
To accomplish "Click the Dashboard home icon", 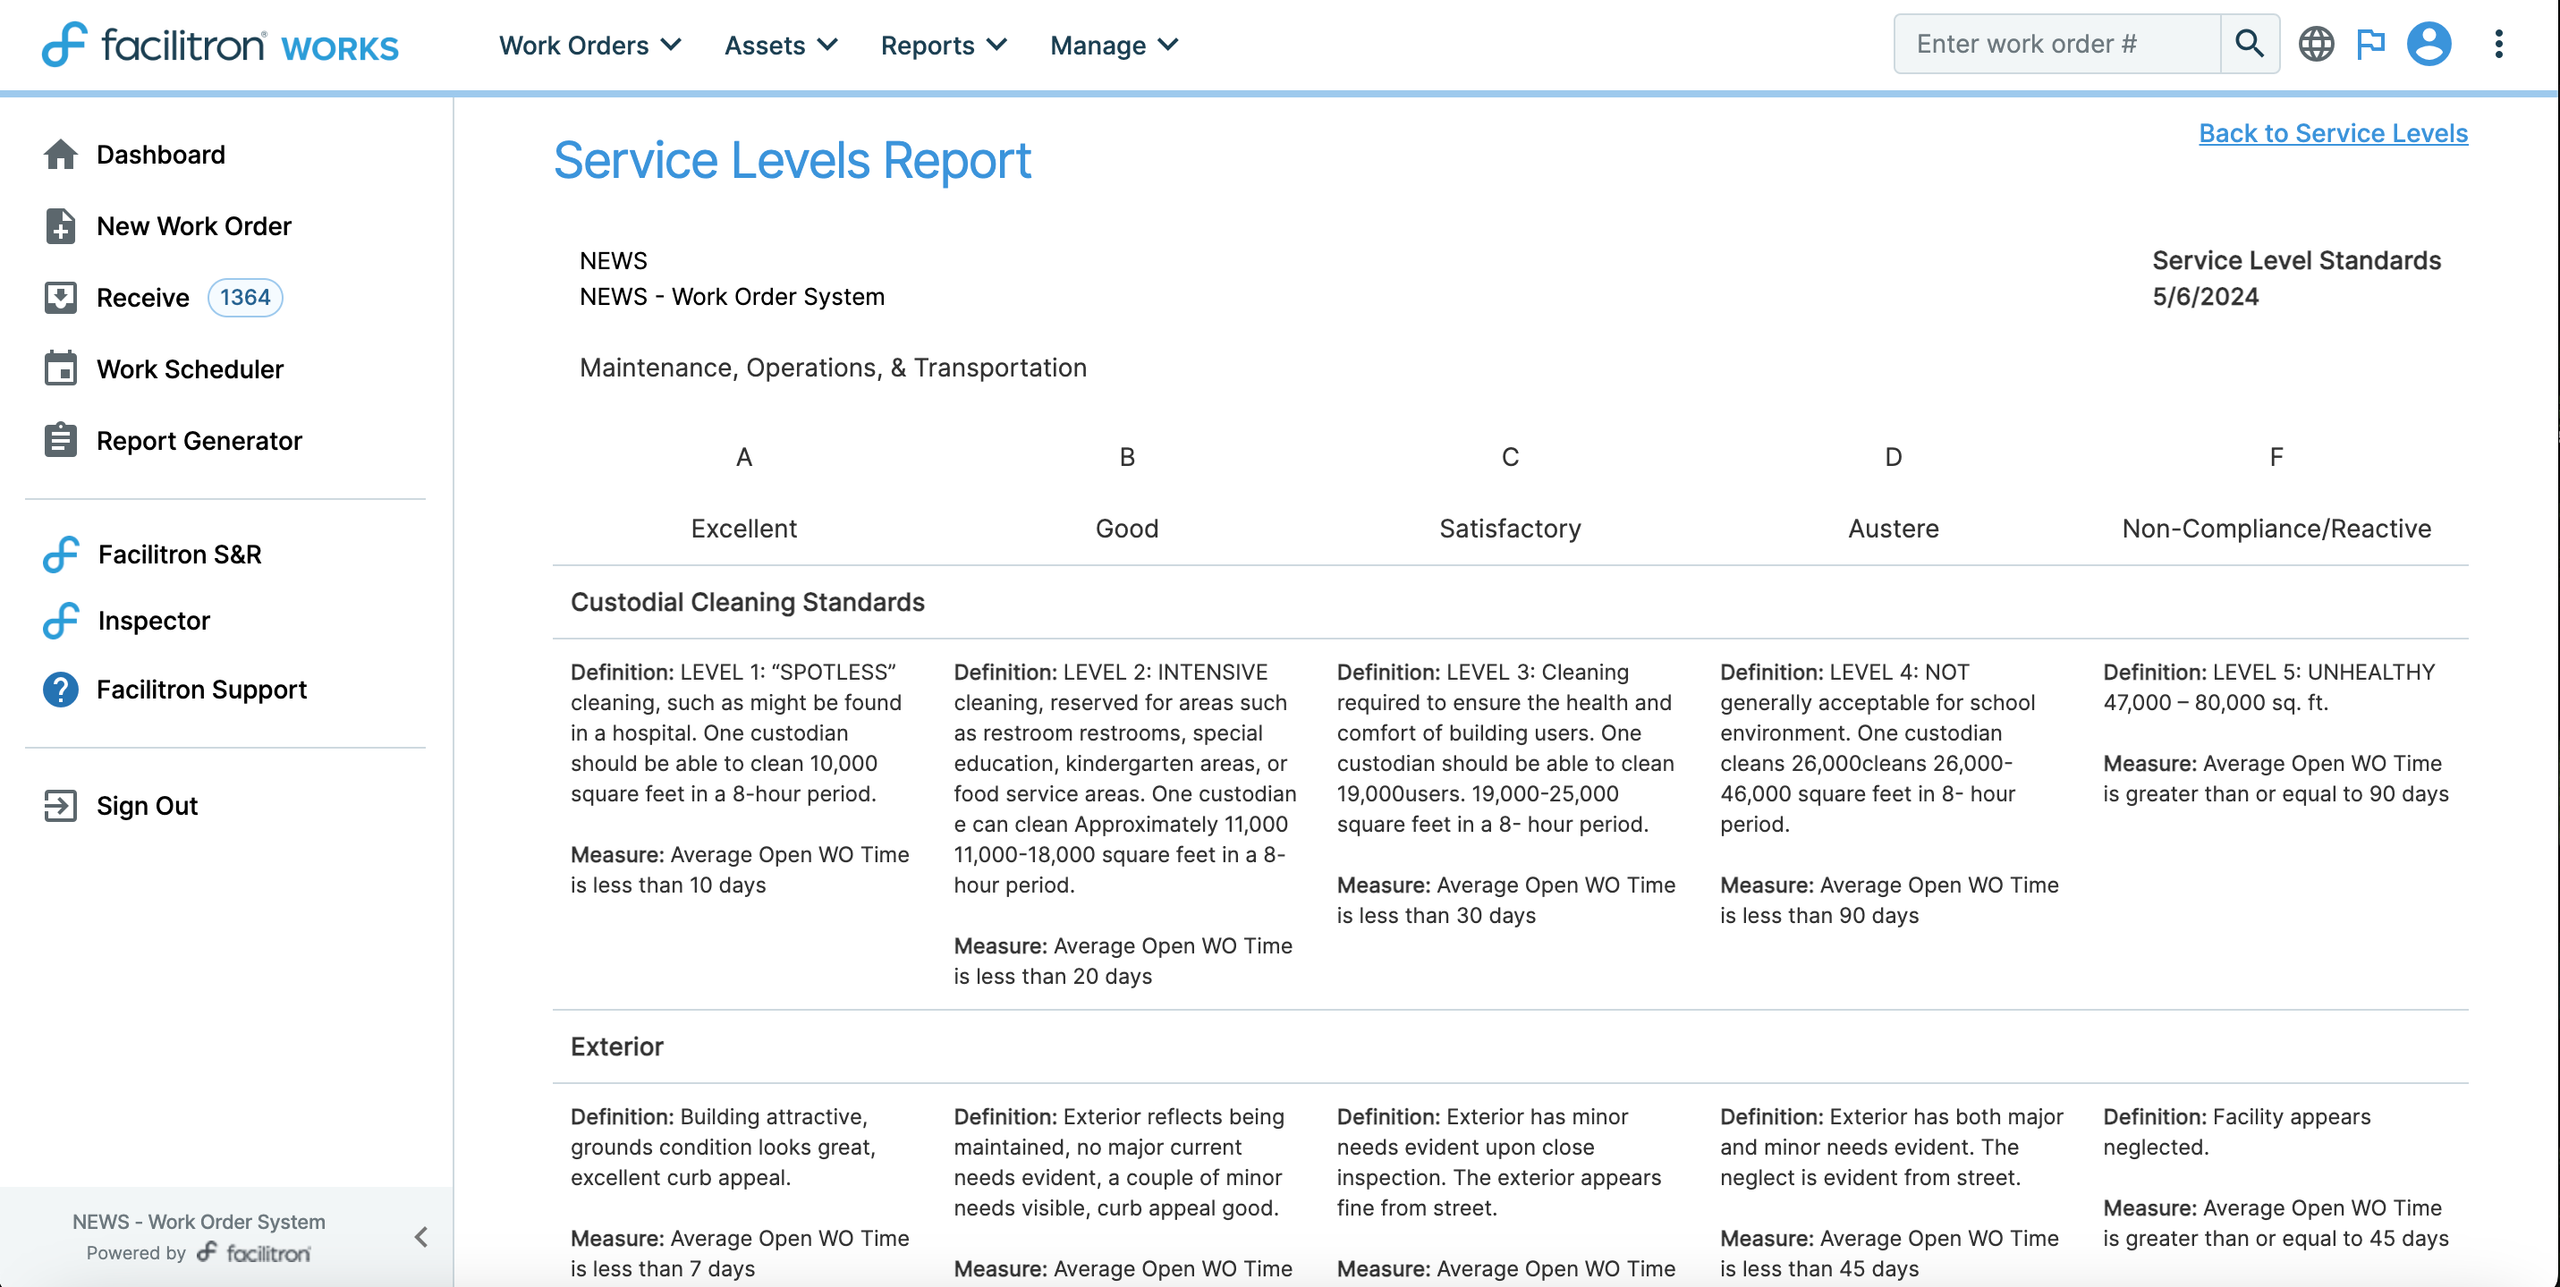I will [x=60, y=155].
